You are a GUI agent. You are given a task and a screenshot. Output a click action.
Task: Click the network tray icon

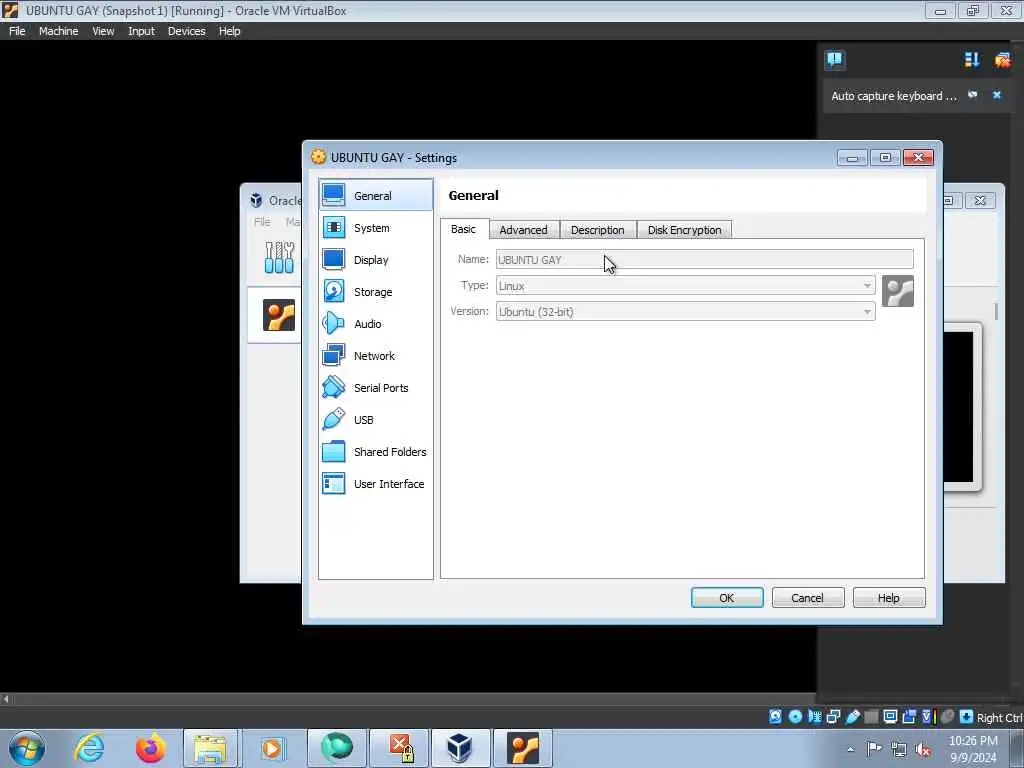(899, 749)
